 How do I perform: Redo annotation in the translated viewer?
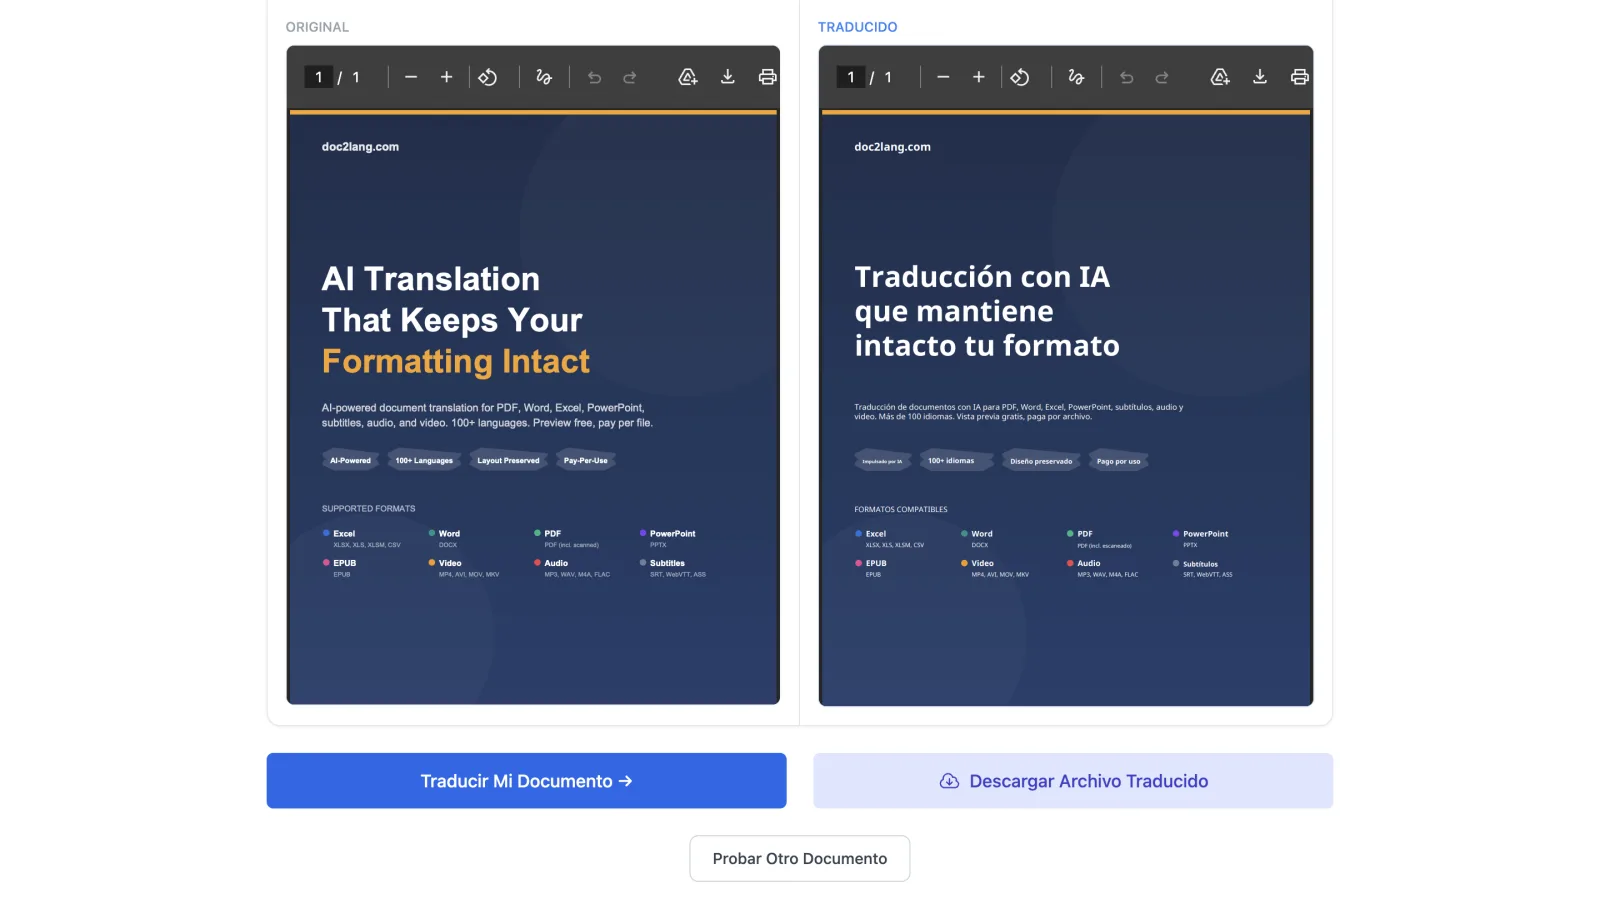tap(1162, 77)
